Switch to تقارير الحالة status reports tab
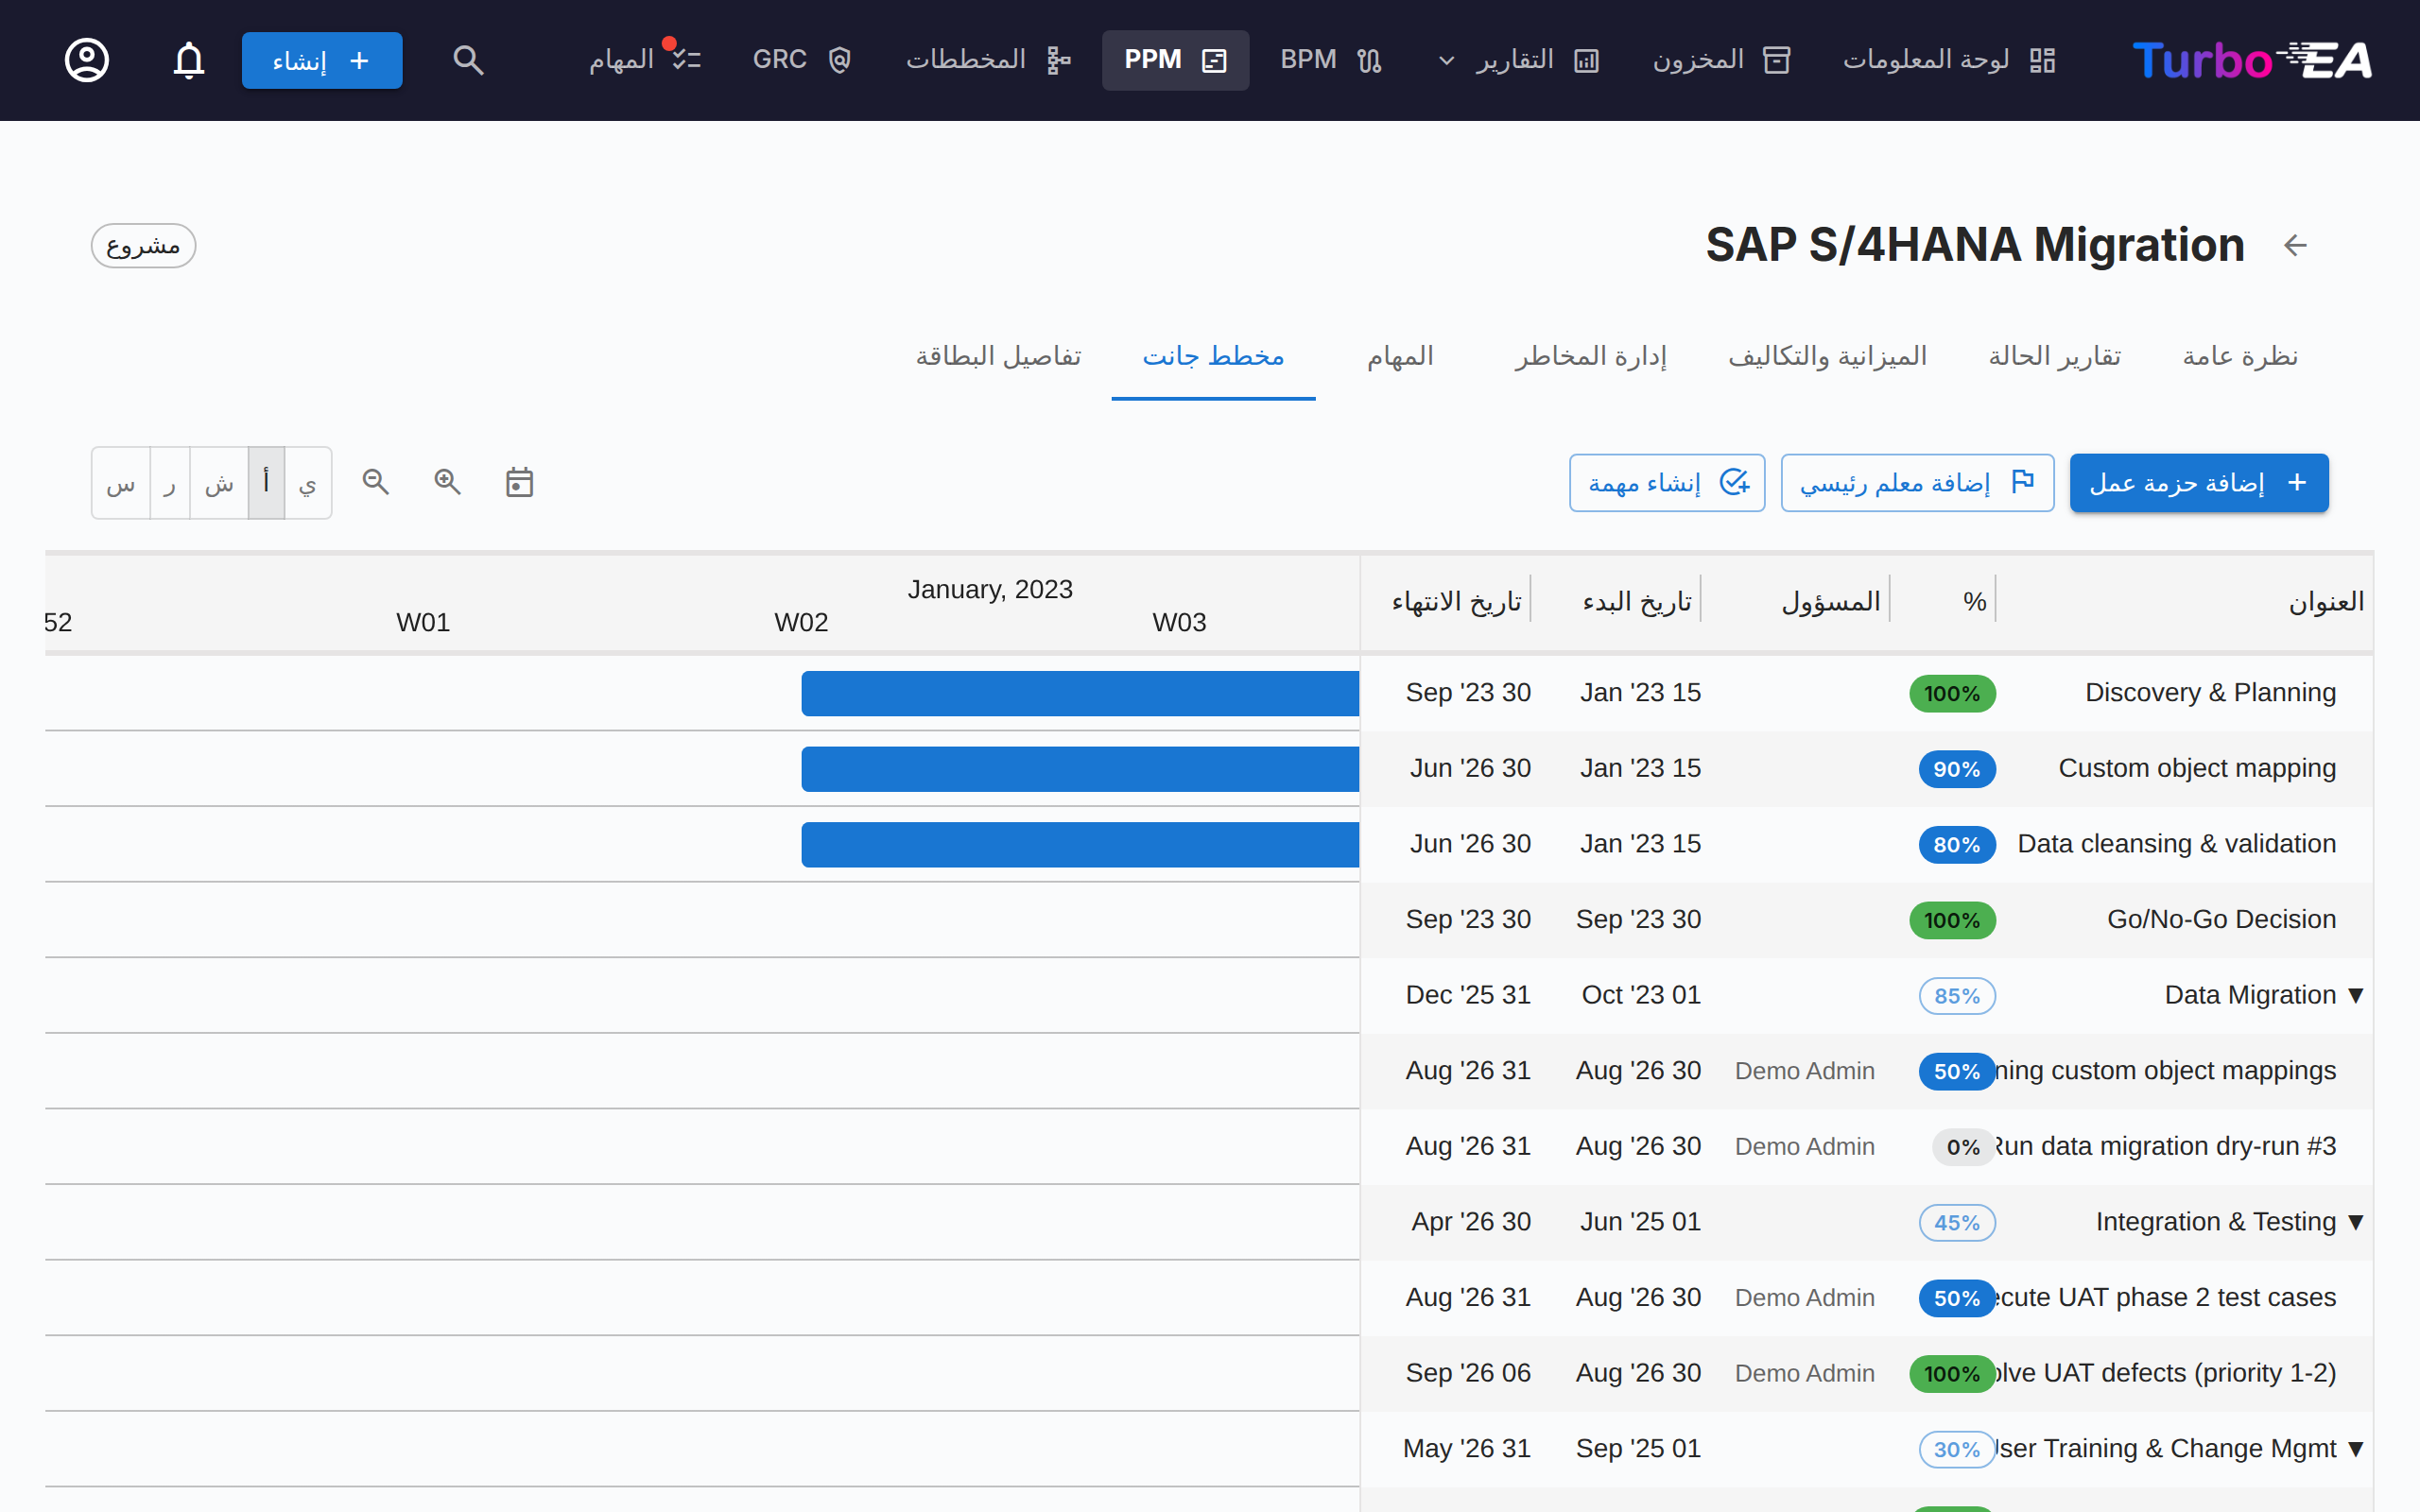 (2054, 356)
